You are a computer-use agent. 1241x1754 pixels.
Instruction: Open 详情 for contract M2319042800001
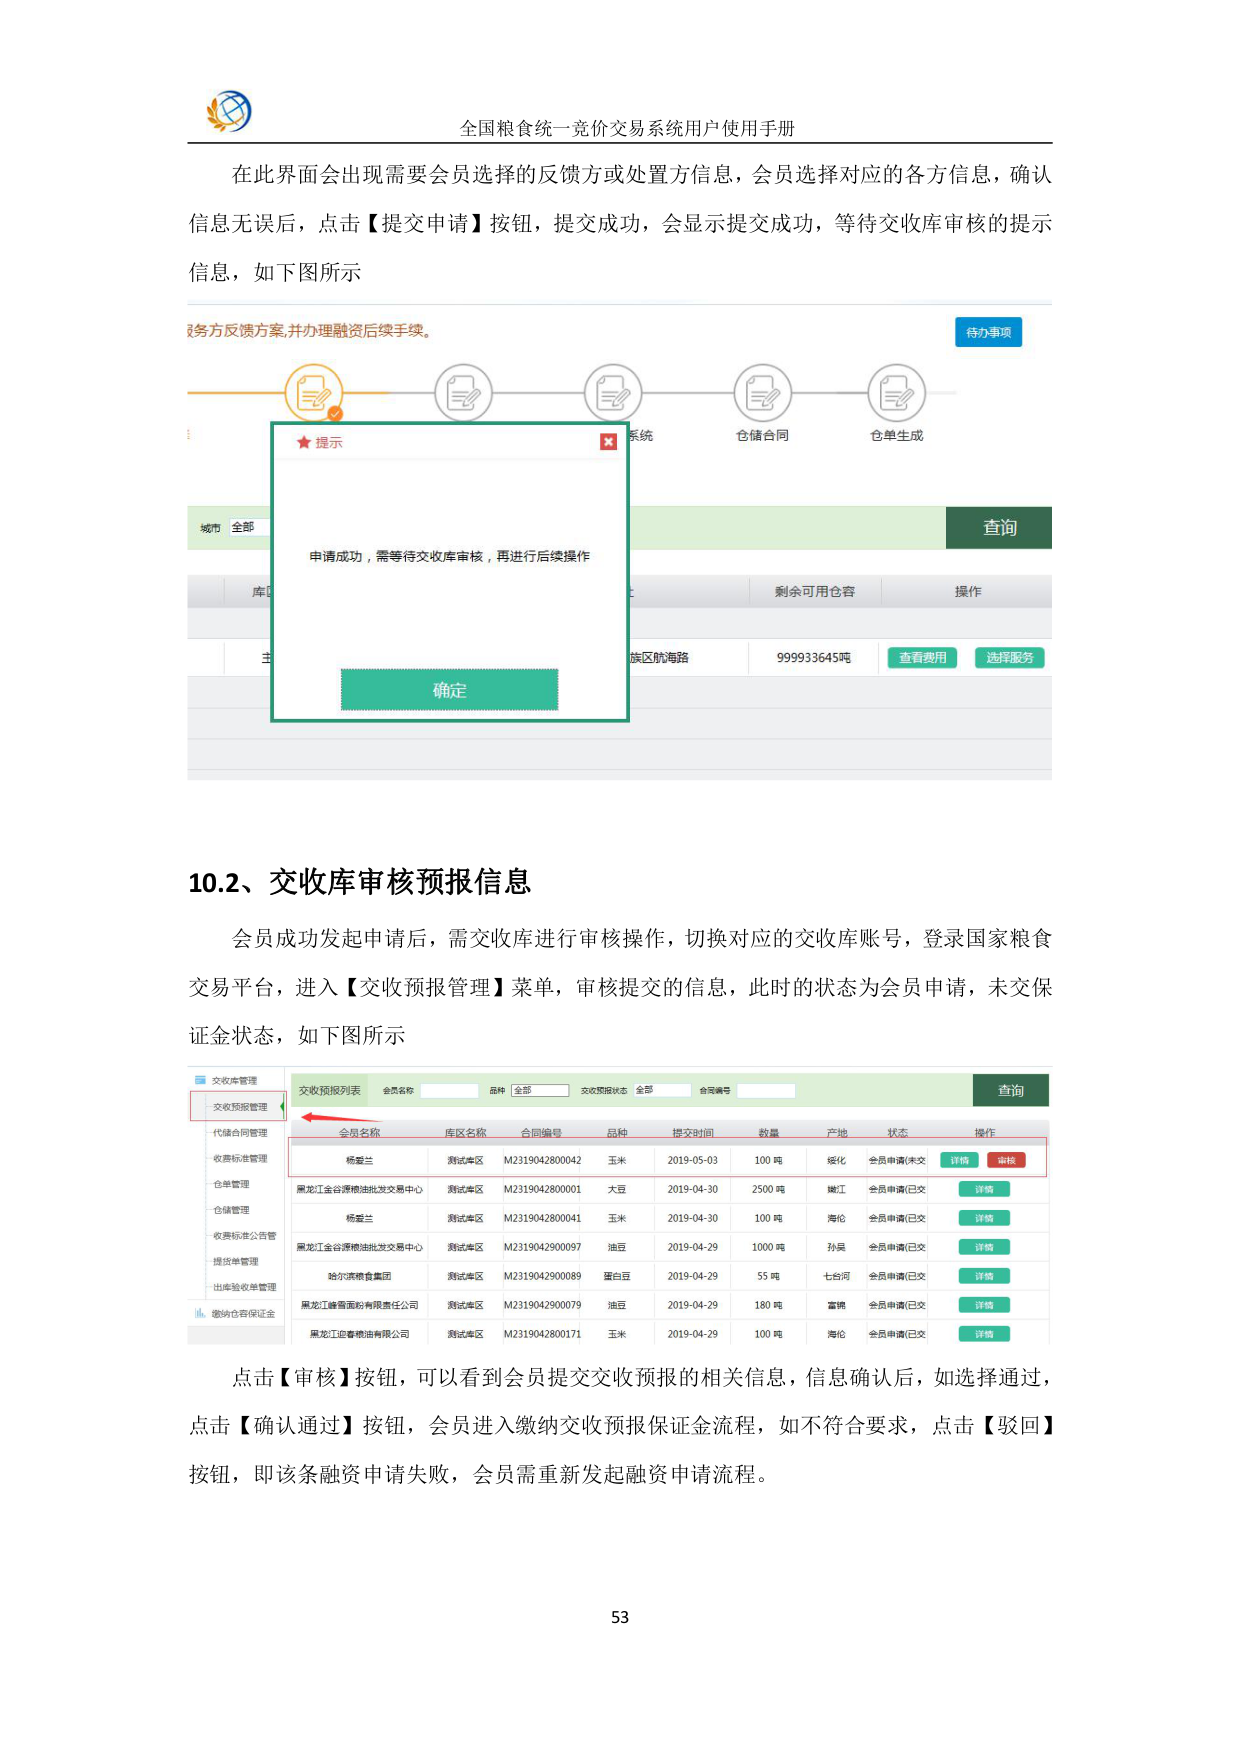point(984,1189)
